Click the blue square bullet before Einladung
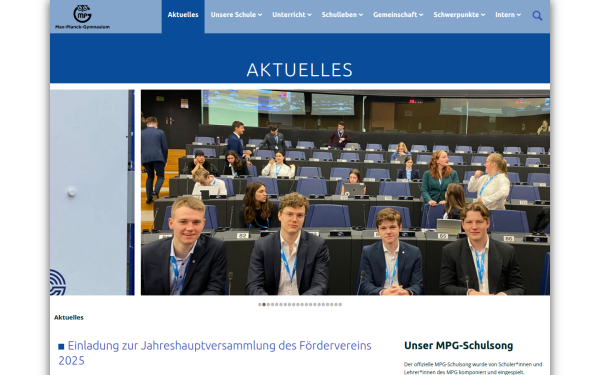This screenshot has height=375, width=600. coord(61,346)
